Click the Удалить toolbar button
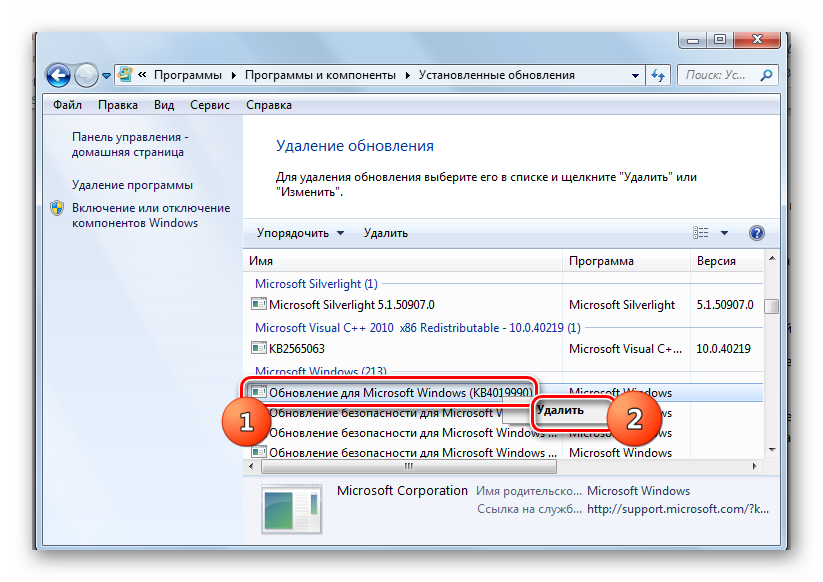 [386, 233]
